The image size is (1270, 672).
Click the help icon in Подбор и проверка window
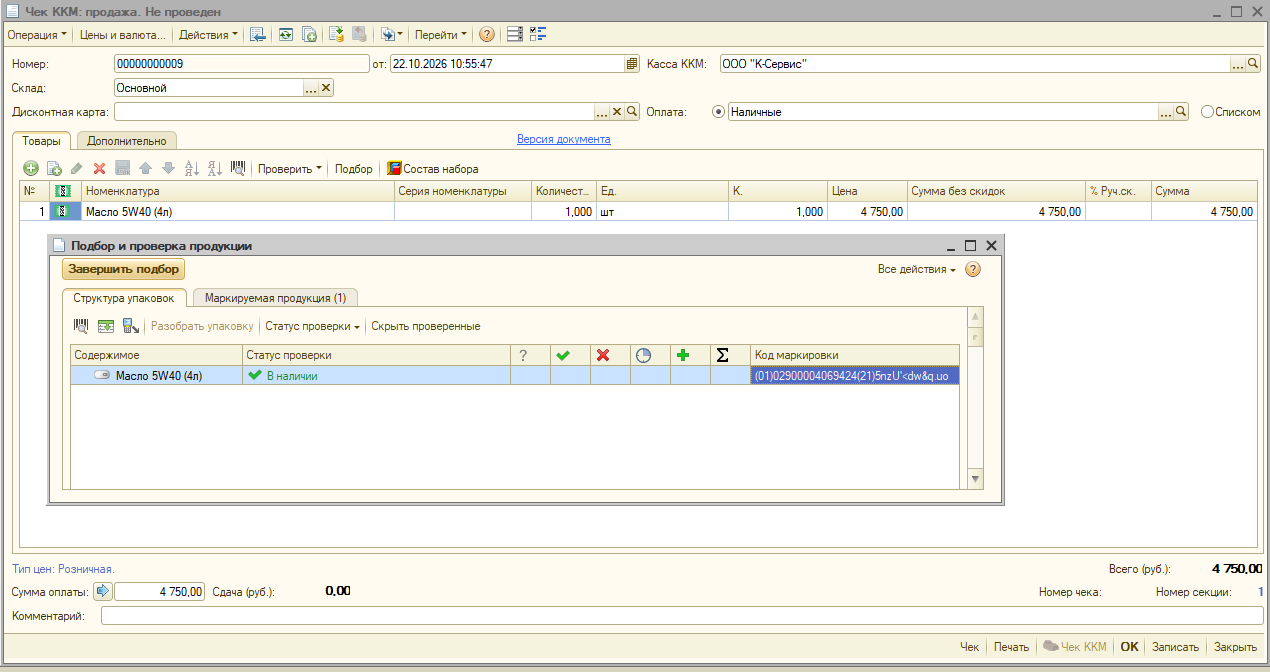[x=972, y=270]
